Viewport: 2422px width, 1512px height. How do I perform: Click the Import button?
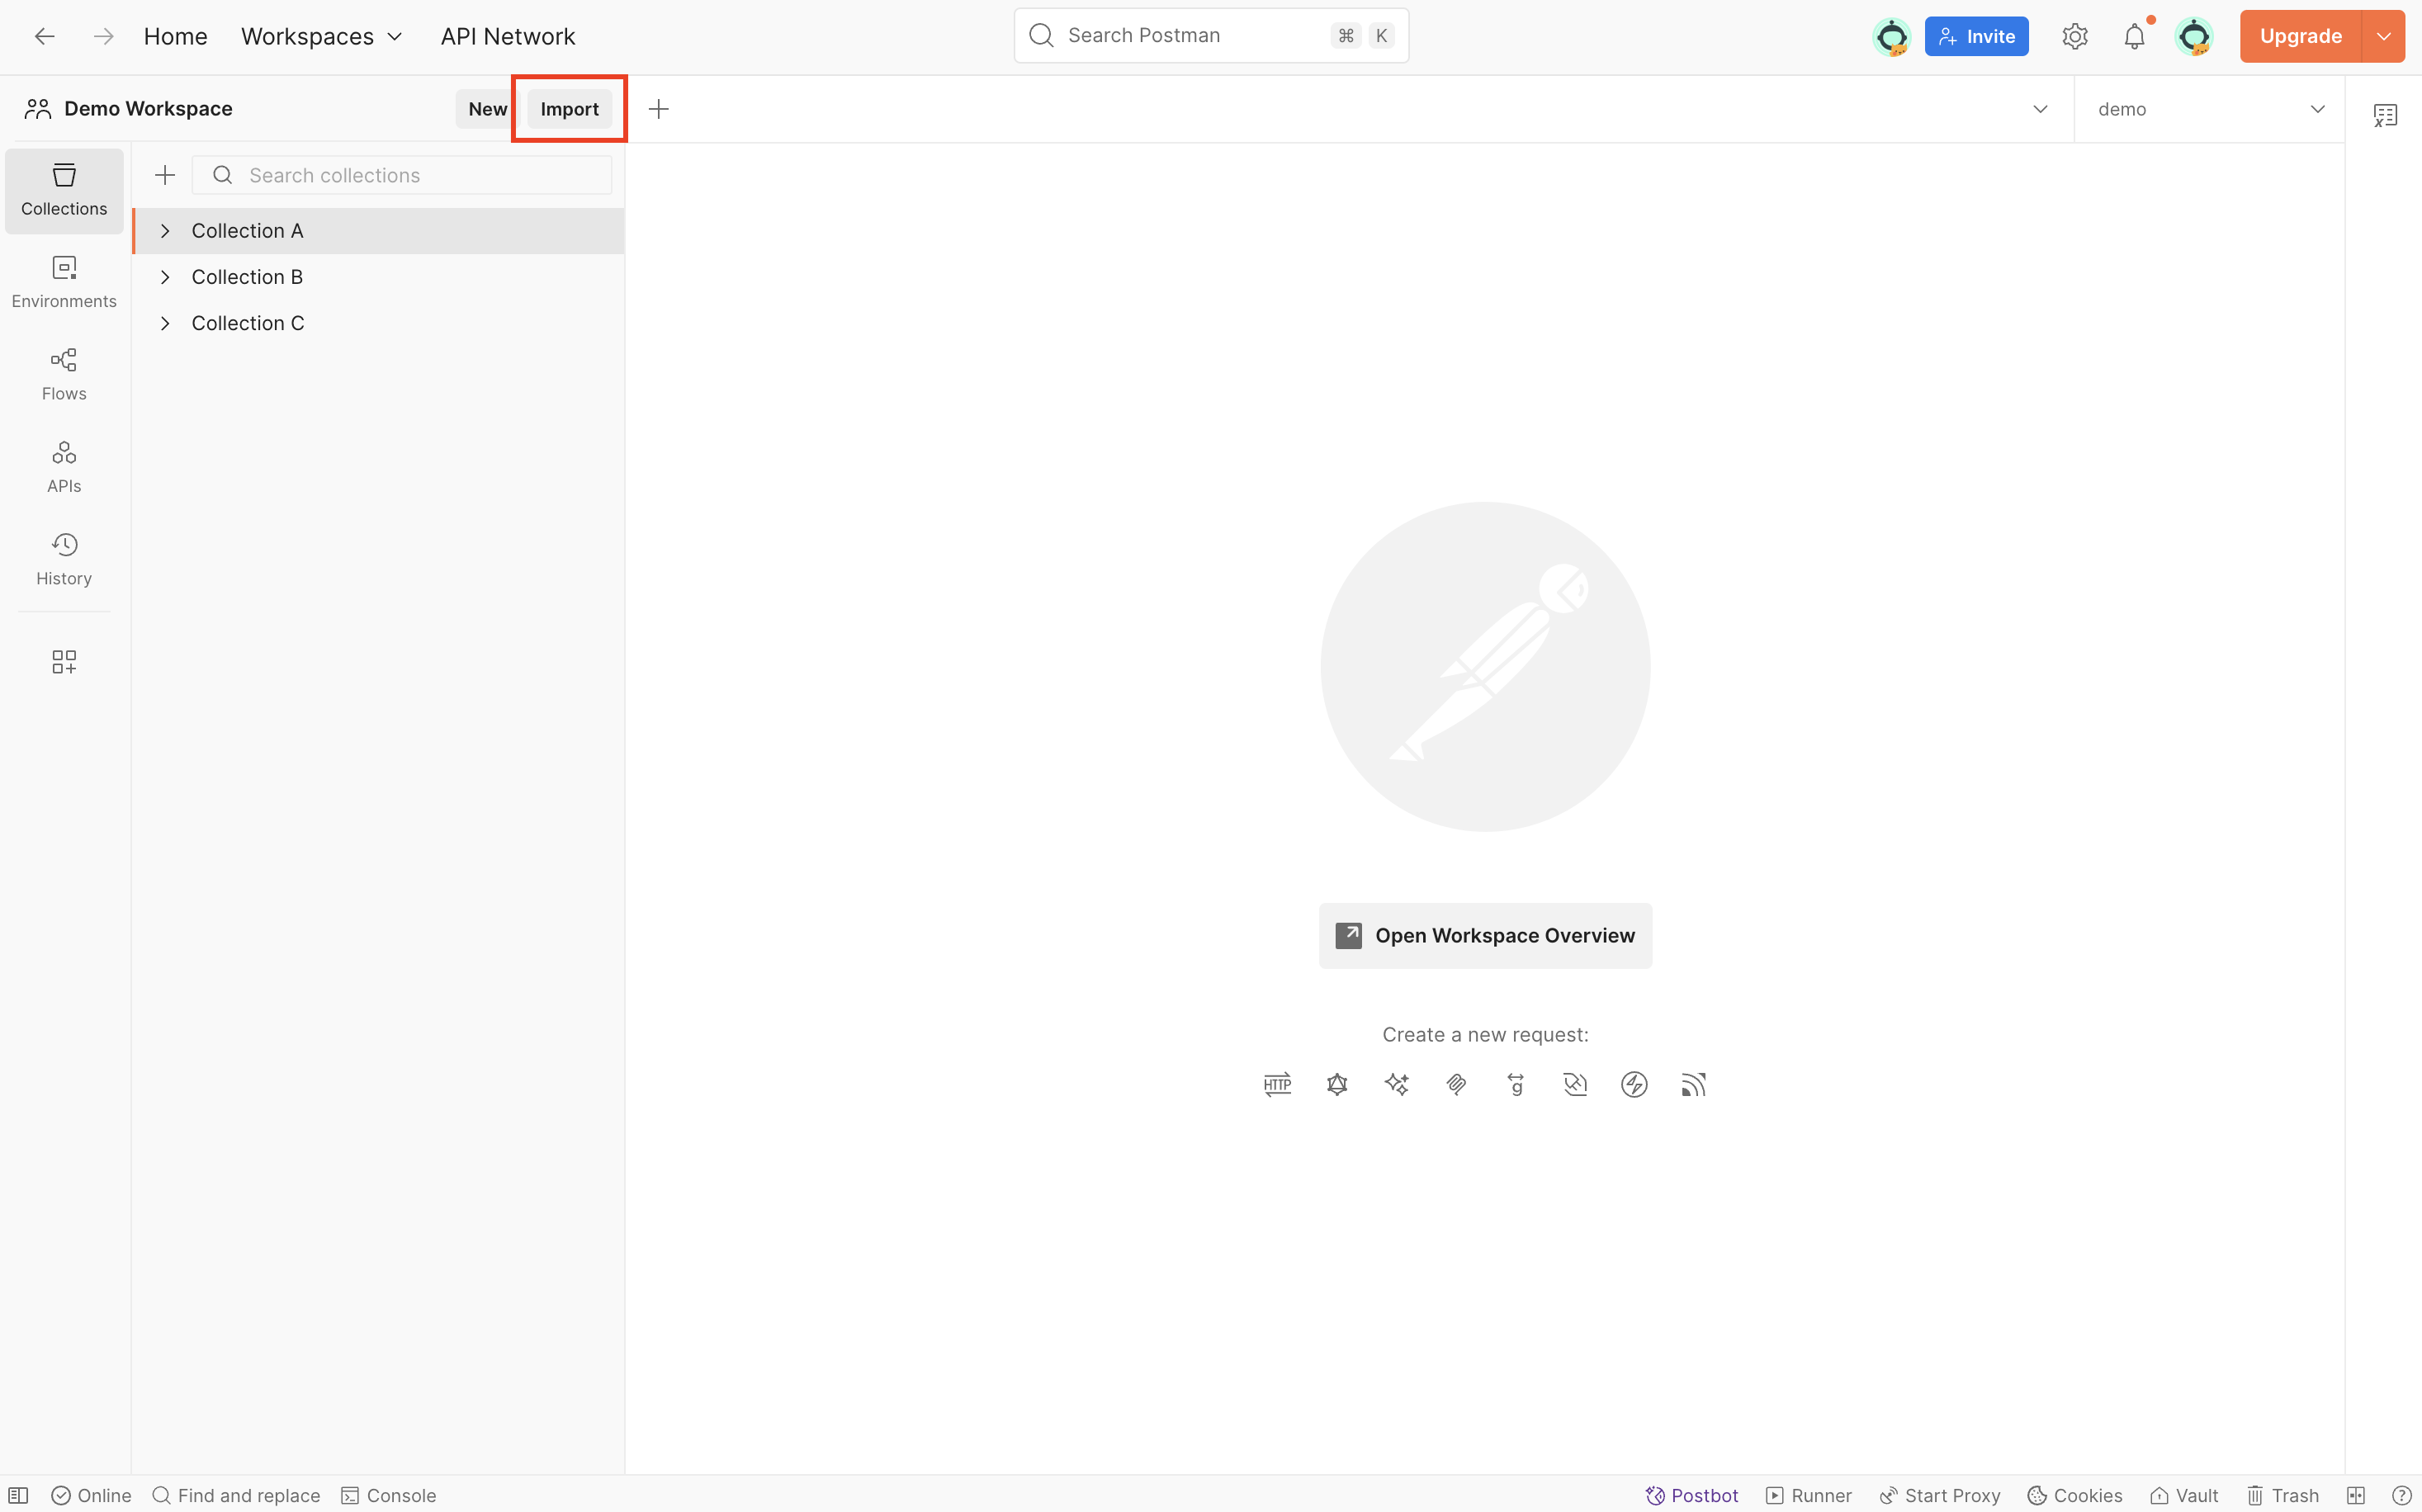tap(569, 109)
